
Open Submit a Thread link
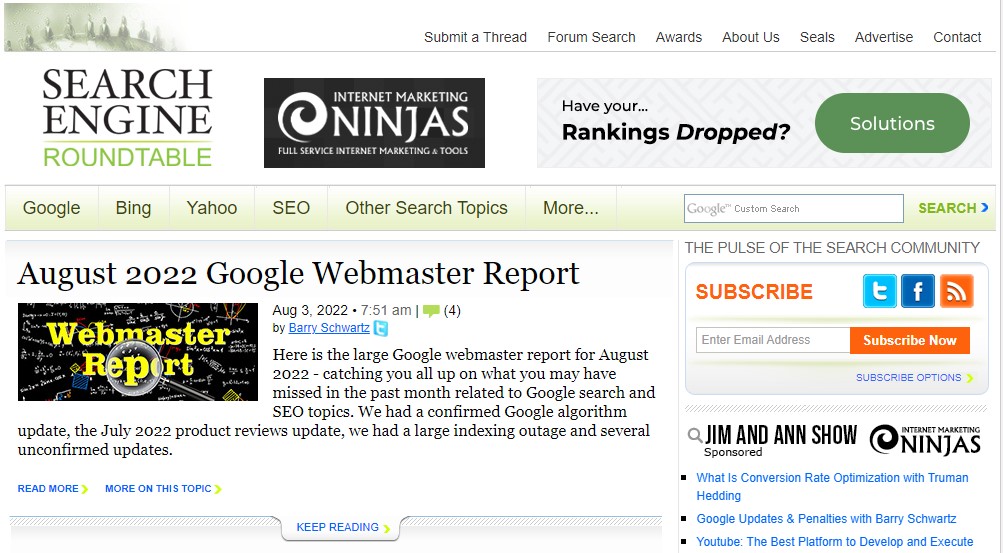[x=475, y=37]
